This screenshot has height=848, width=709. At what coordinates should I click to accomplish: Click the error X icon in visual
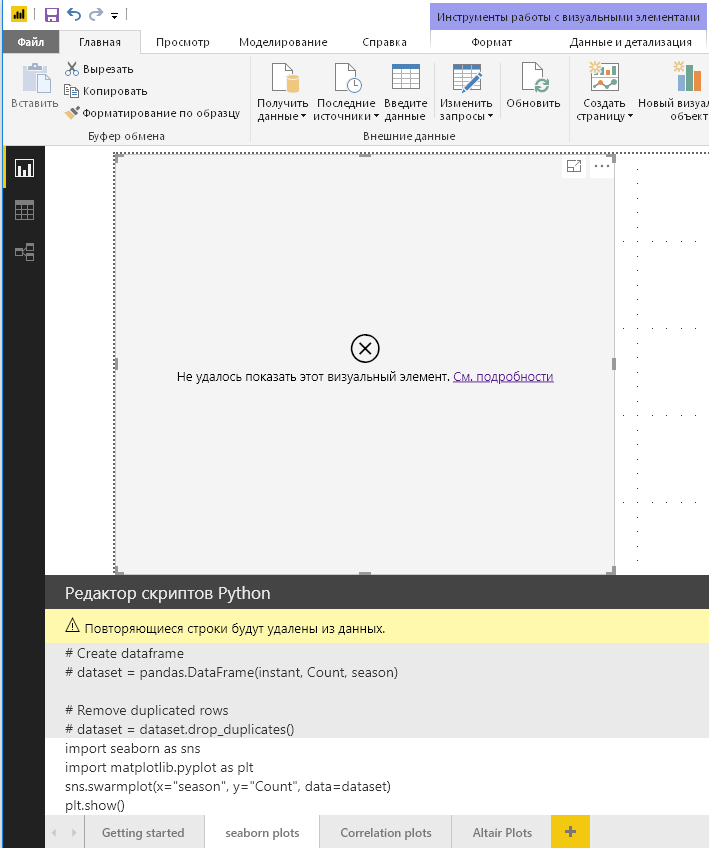[365, 348]
